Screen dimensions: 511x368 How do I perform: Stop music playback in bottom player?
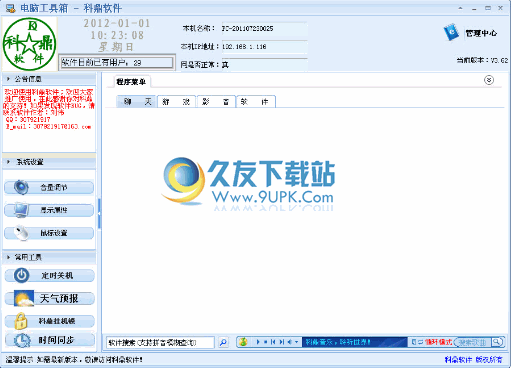tap(265, 342)
